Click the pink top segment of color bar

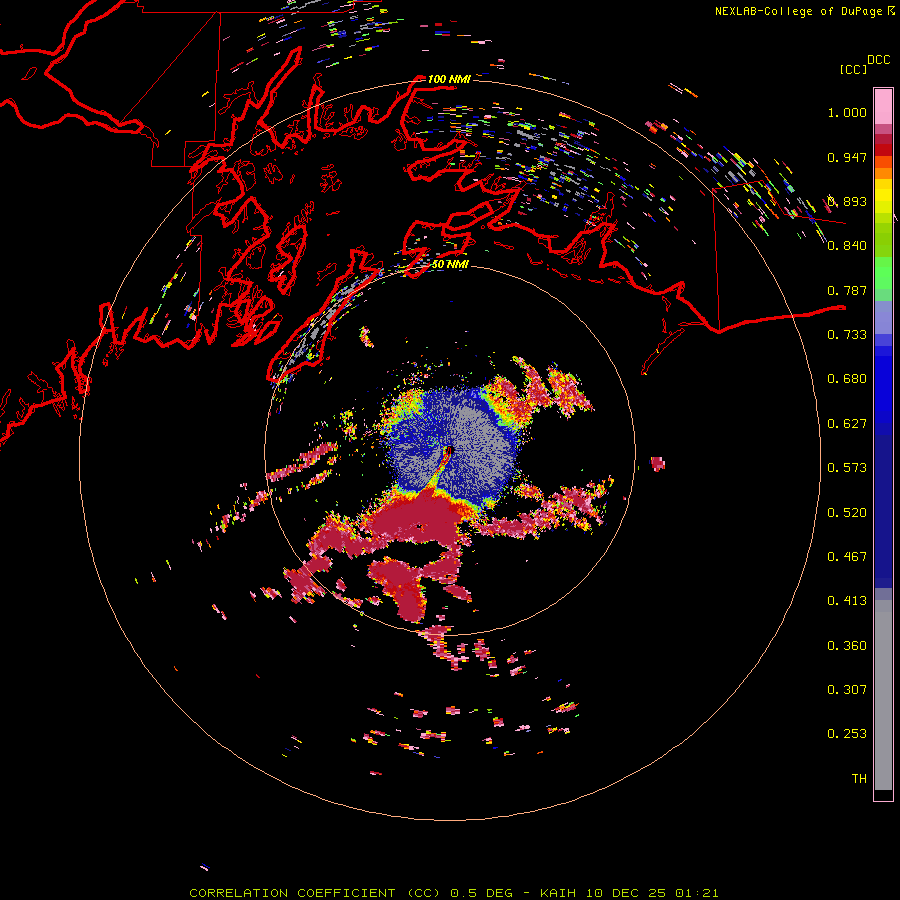coord(883,106)
